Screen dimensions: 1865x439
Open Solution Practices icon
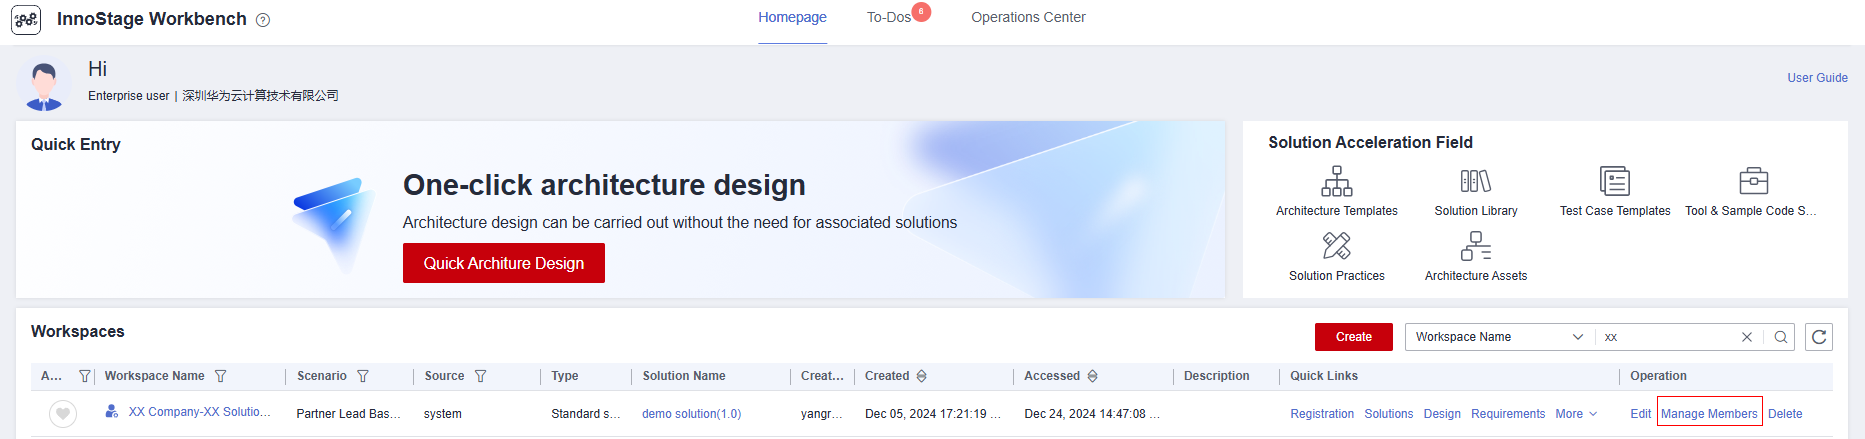point(1337,246)
